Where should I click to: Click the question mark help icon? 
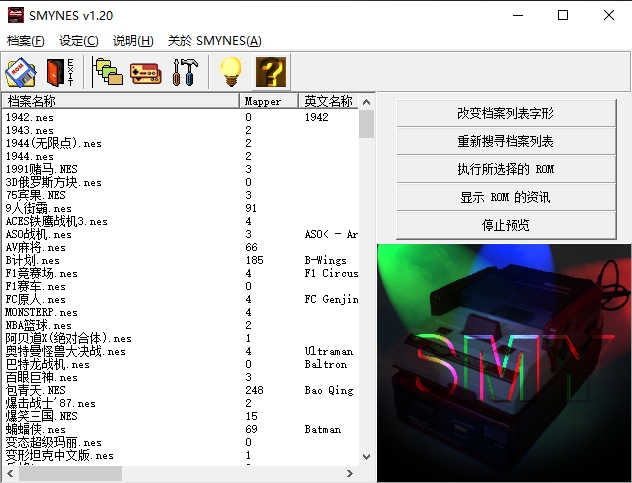click(x=271, y=72)
